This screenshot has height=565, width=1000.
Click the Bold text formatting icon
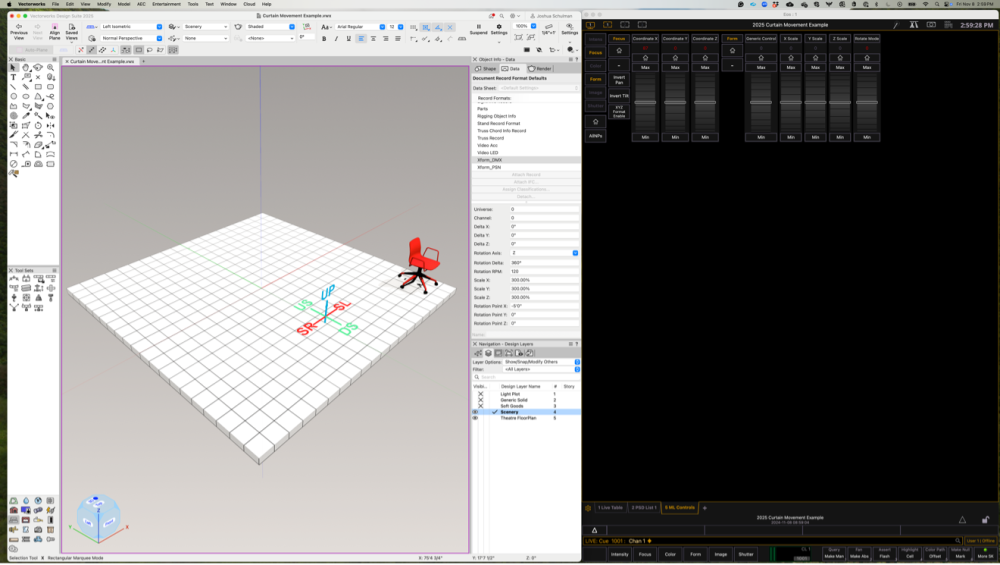324,39
